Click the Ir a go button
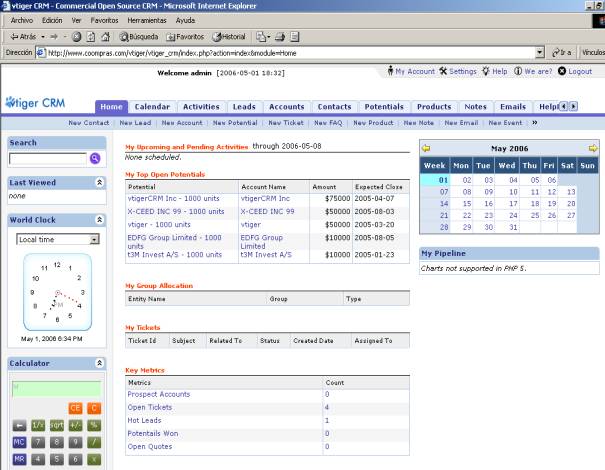This screenshot has width=605, height=470. coord(562,52)
